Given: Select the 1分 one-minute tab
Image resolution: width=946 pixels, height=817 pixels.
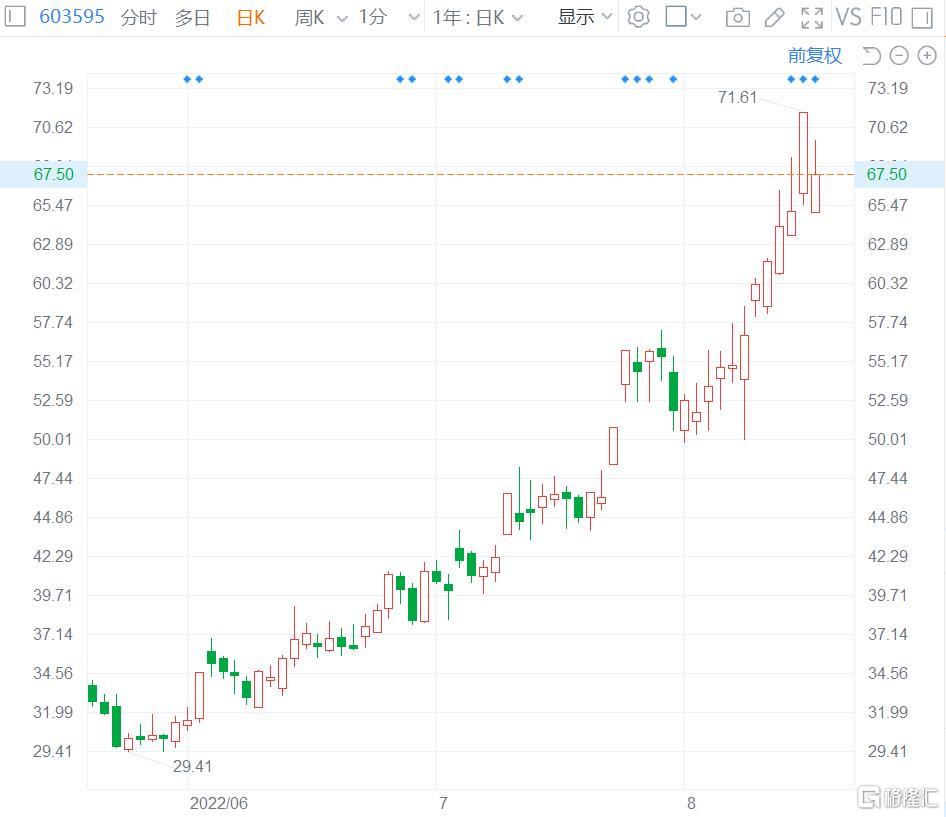Looking at the screenshot, I should (372, 17).
